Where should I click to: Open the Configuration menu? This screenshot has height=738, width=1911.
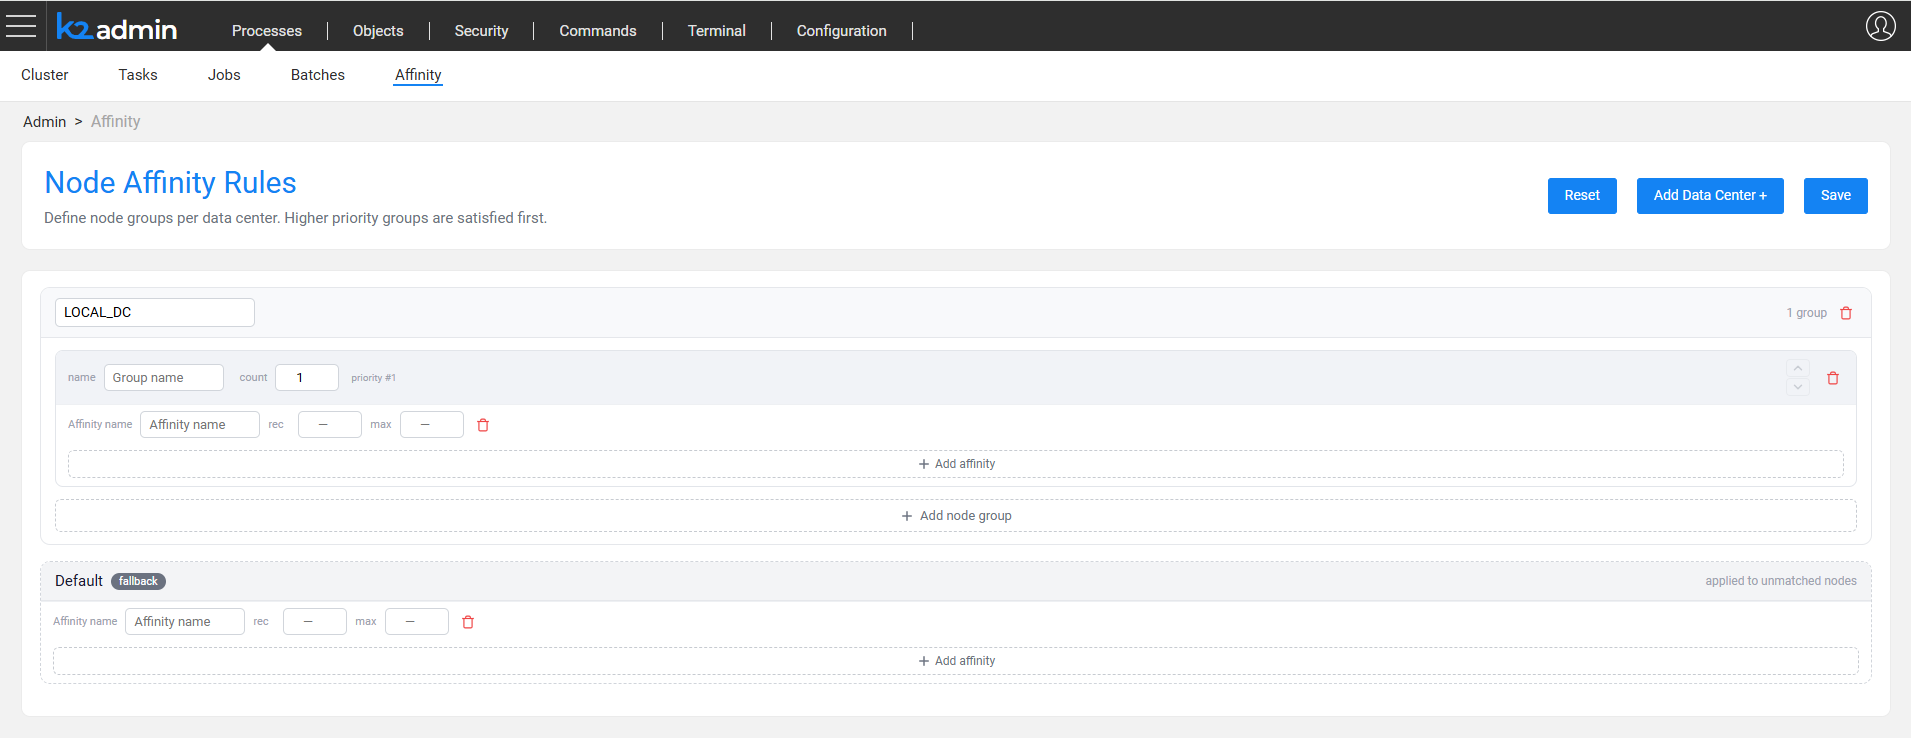(842, 31)
